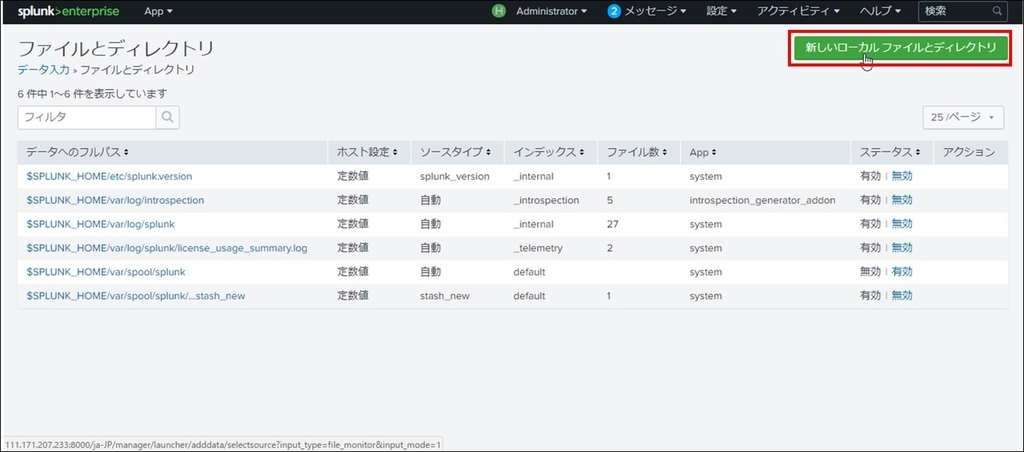Viewport: 1024px width, 452px height.
Task: Click the _telemetry index cell
Action: tap(537, 248)
